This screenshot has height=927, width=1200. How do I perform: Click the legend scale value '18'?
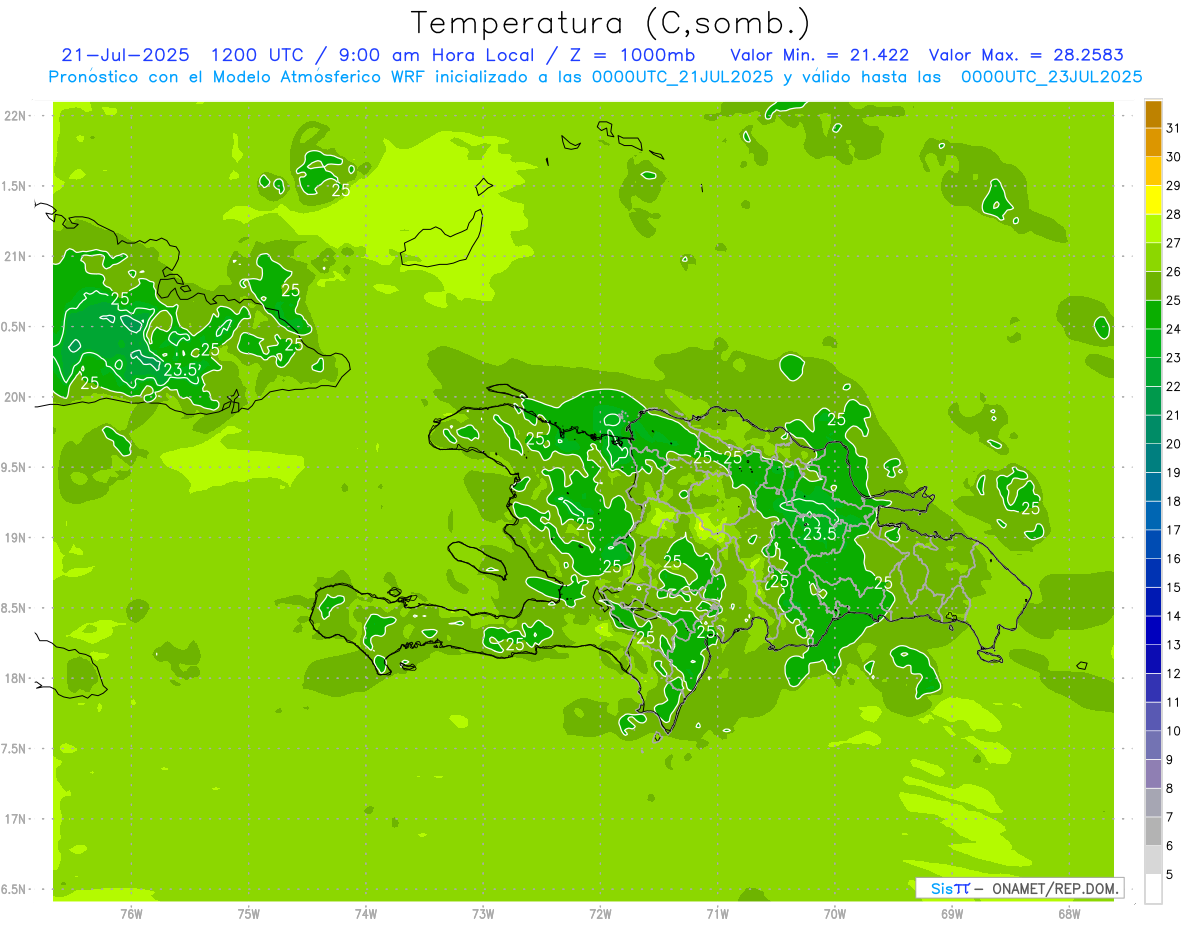click(x=1174, y=501)
